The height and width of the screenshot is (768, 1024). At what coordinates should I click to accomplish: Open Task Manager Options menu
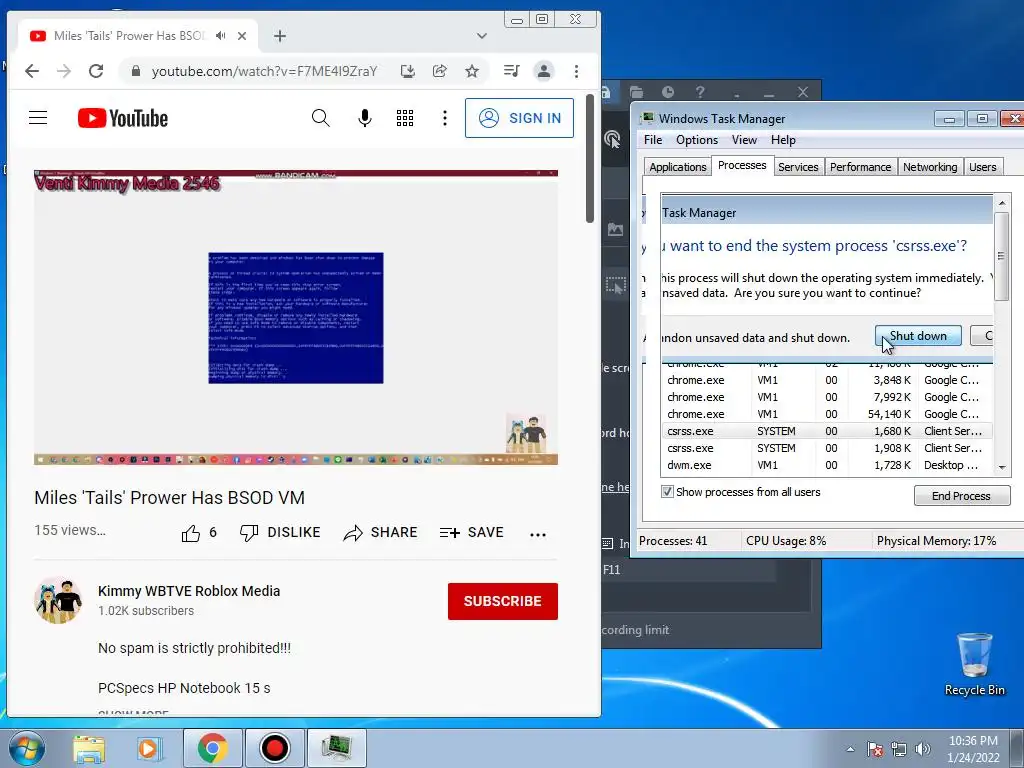pyautogui.click(x=697, y=140)
